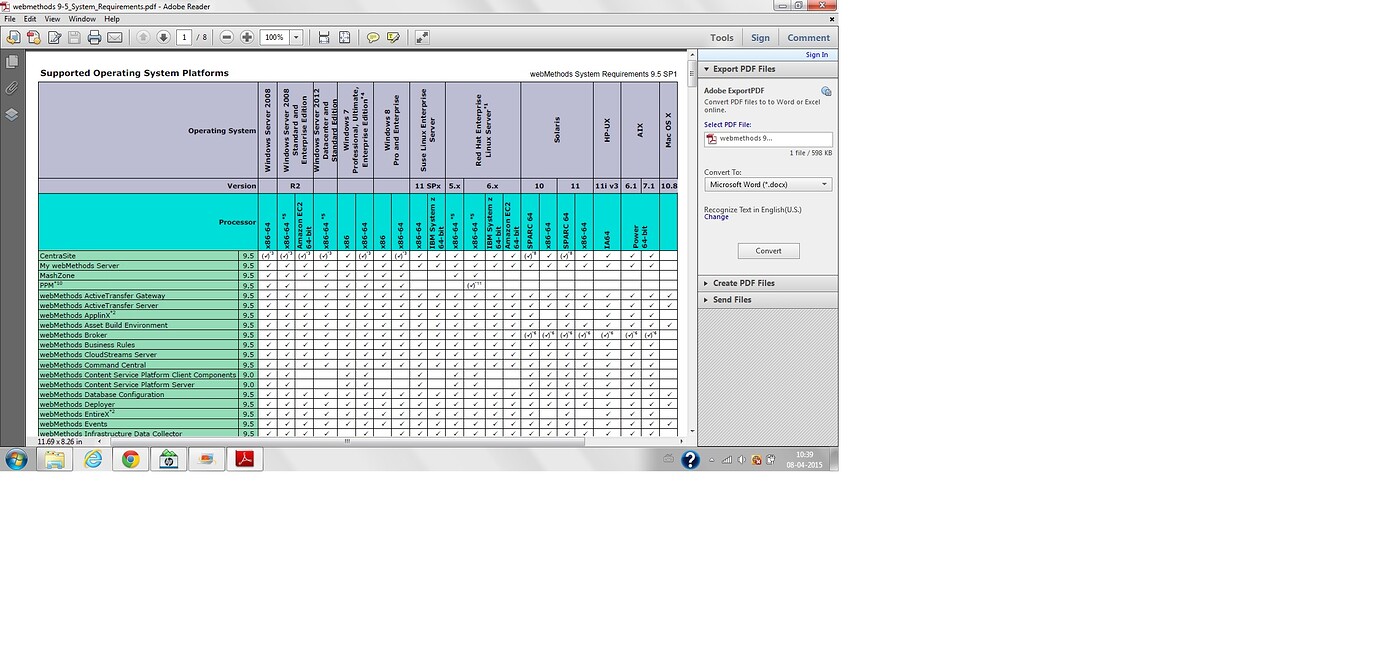Open Internet Explorer from taskbar
Image resolution: width=1380 pixels, height=648 pixels.
93,459
